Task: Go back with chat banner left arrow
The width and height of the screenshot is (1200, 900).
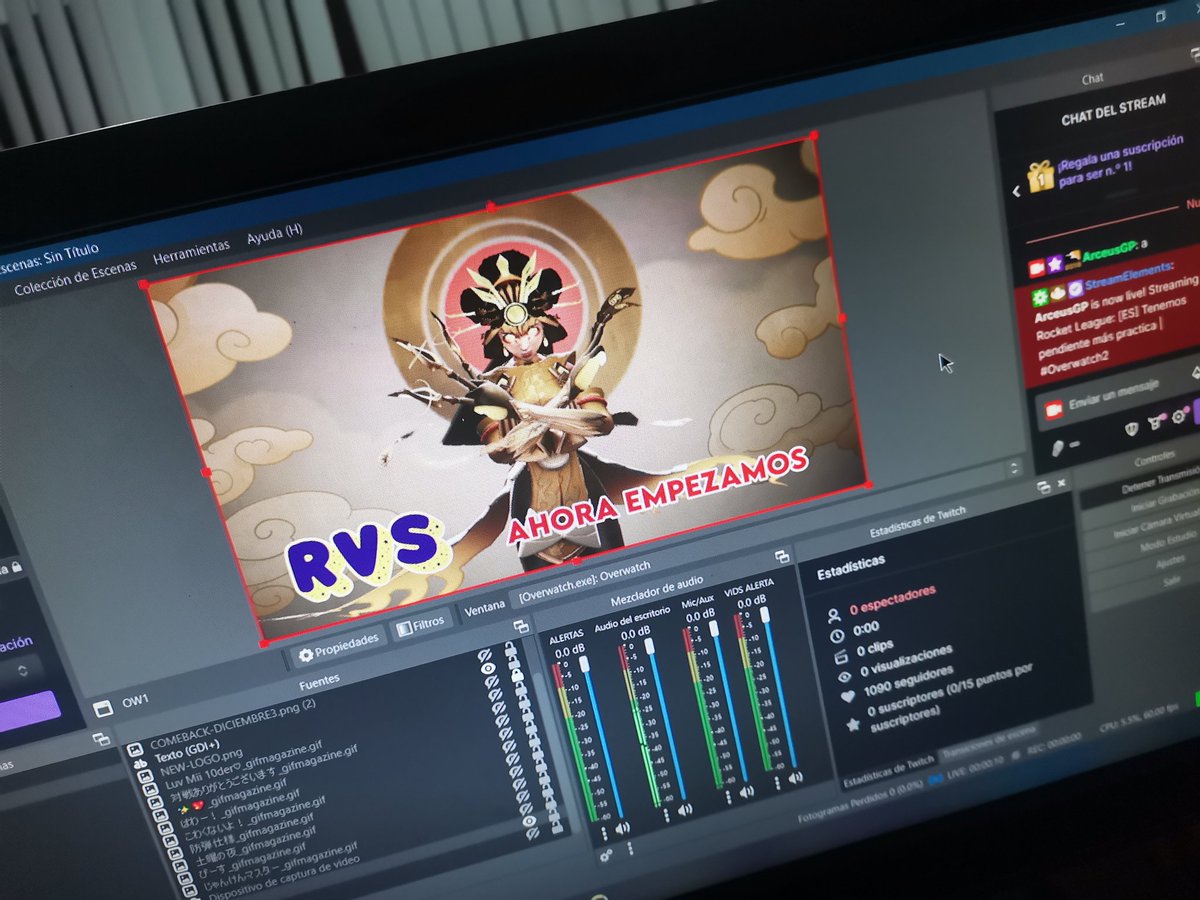Action: click(1016, 191)
